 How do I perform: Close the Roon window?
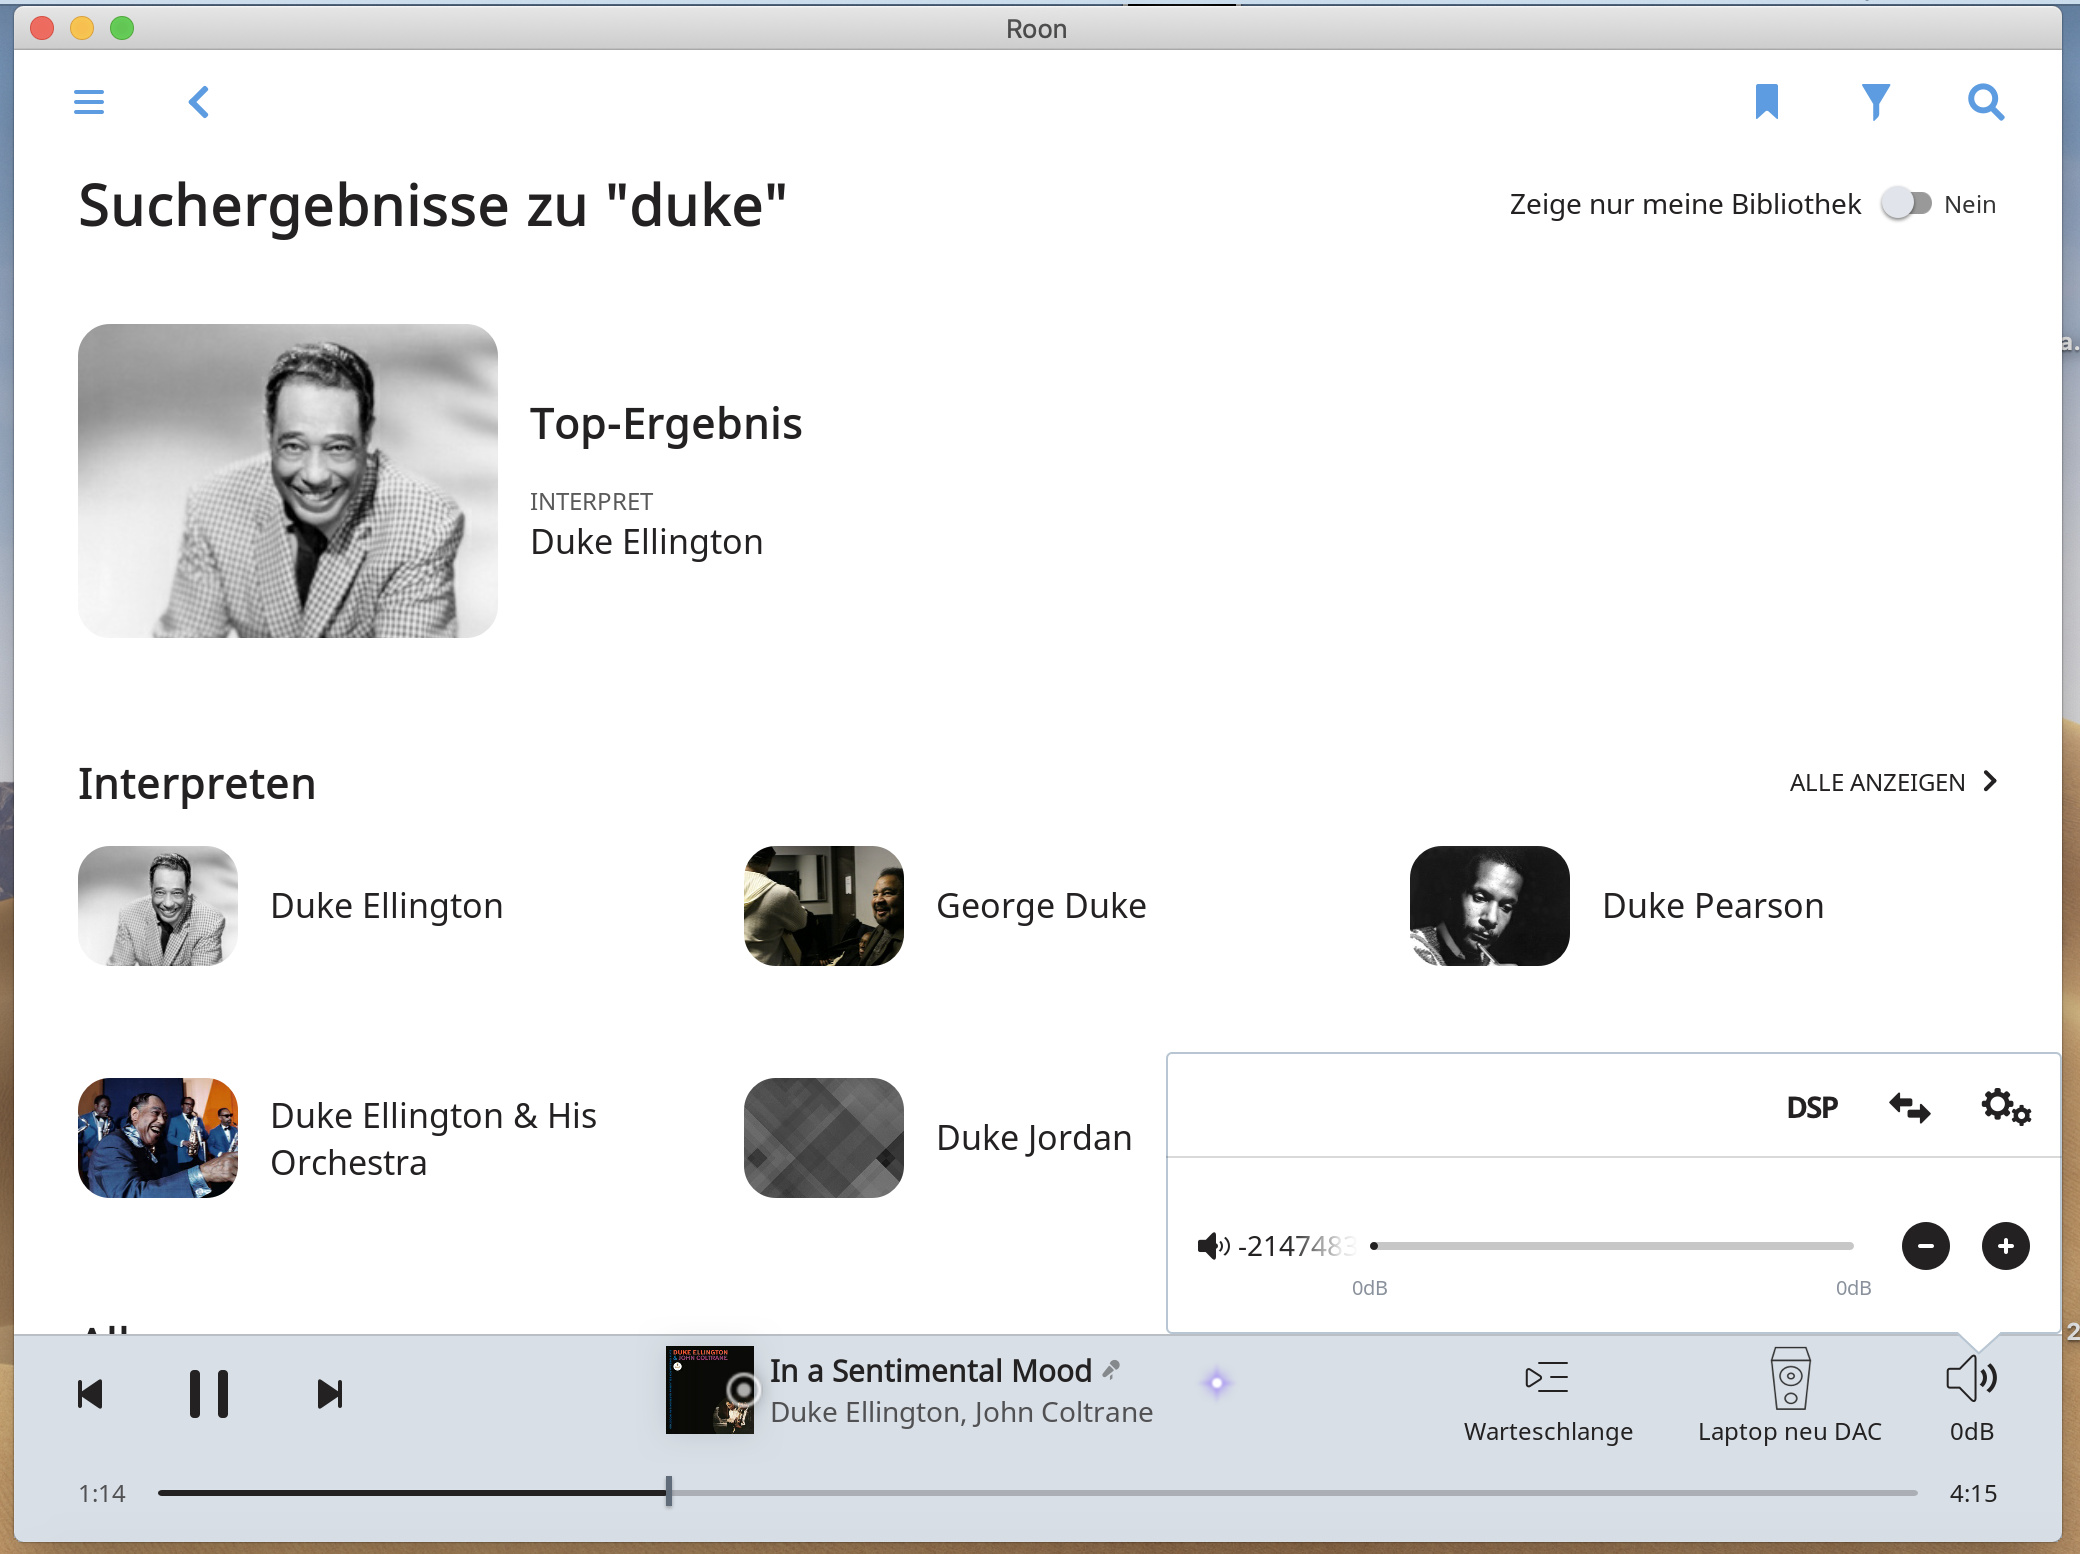42,28
